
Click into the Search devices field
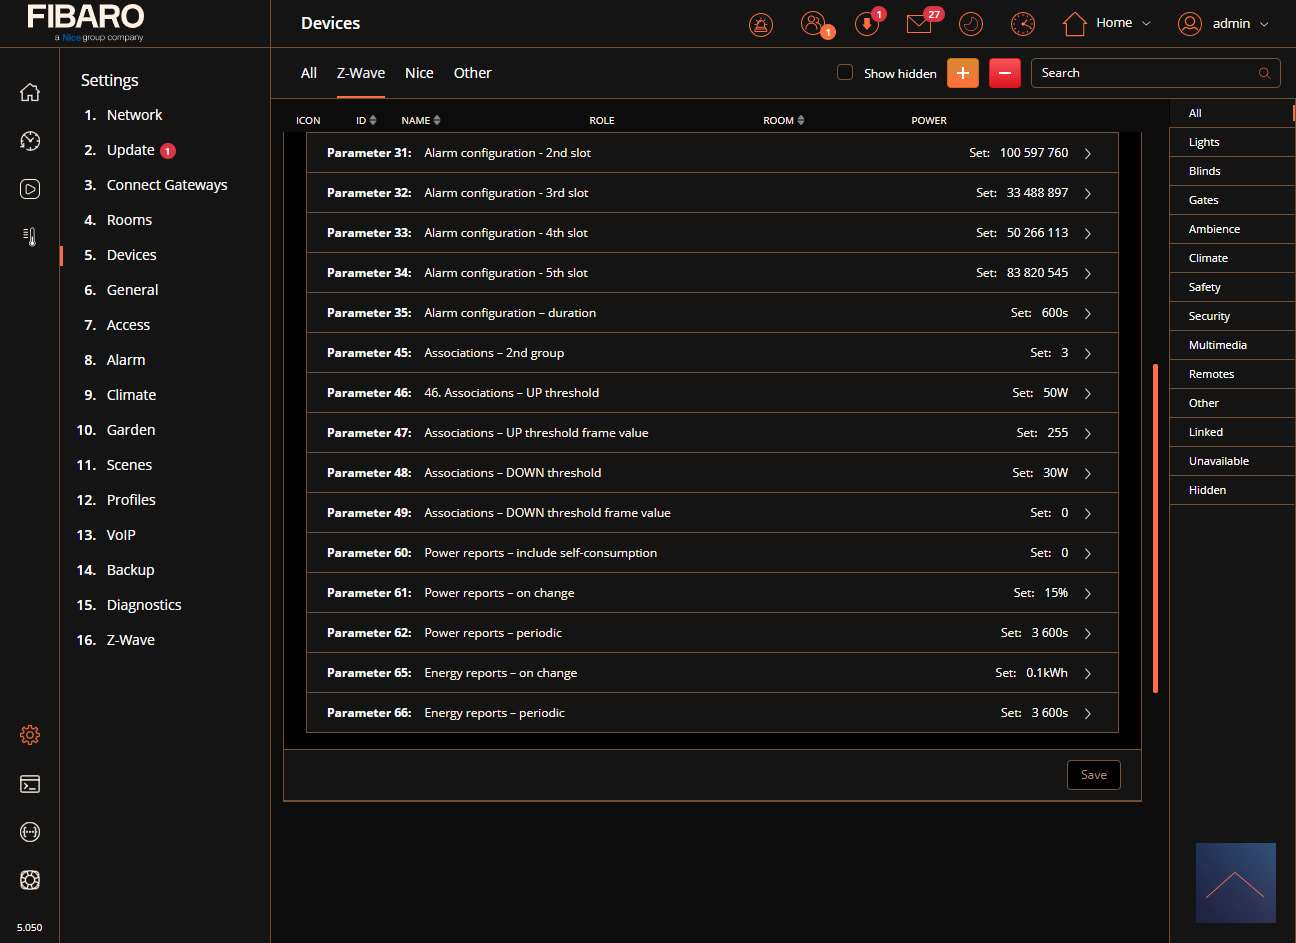[x=1145, y=73]
